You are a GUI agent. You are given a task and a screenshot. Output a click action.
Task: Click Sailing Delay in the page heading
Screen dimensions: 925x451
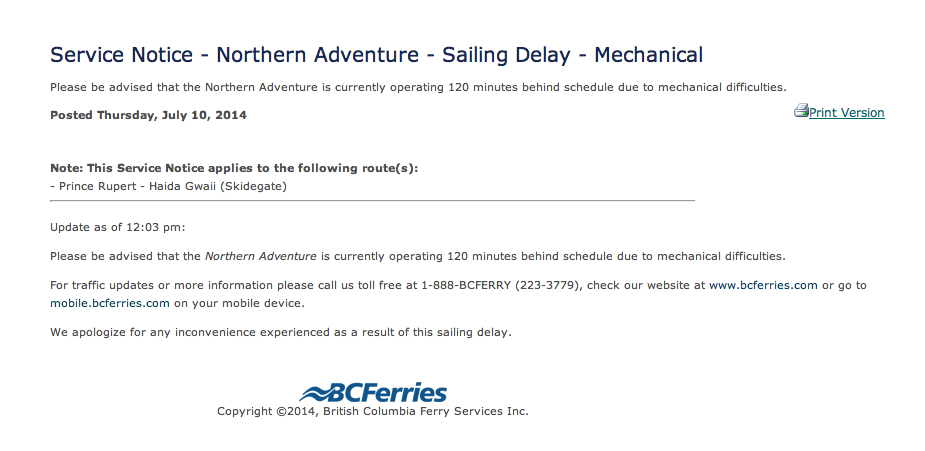506,55
